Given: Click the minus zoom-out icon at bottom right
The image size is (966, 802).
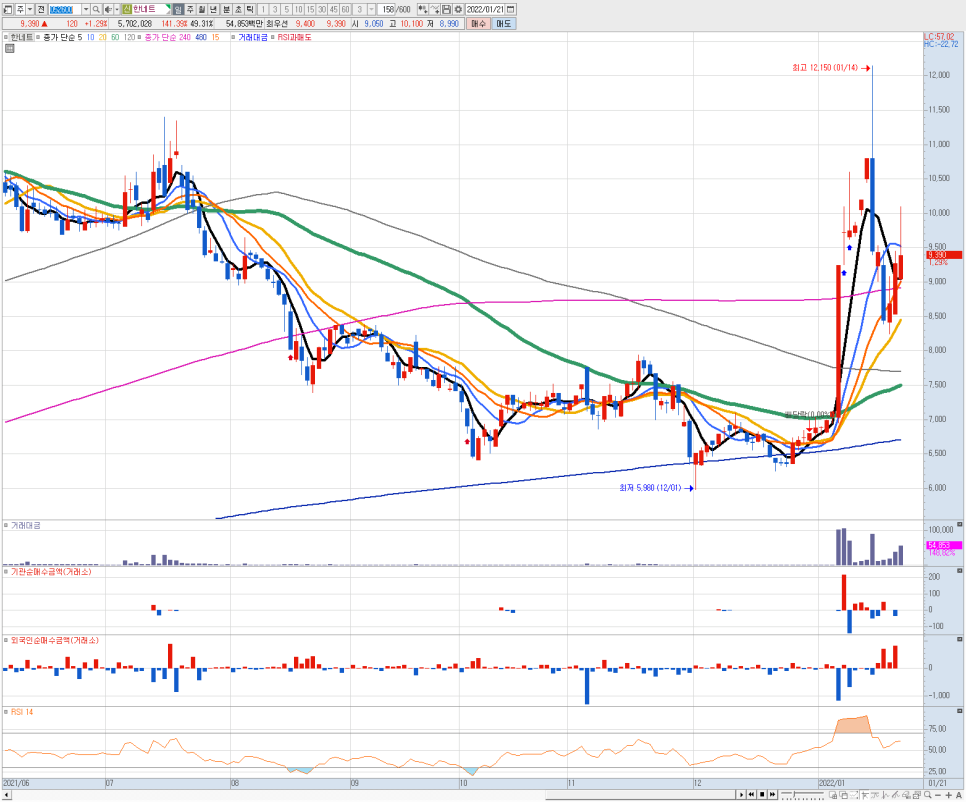Looking at the screenshot, I should [938, 795].
